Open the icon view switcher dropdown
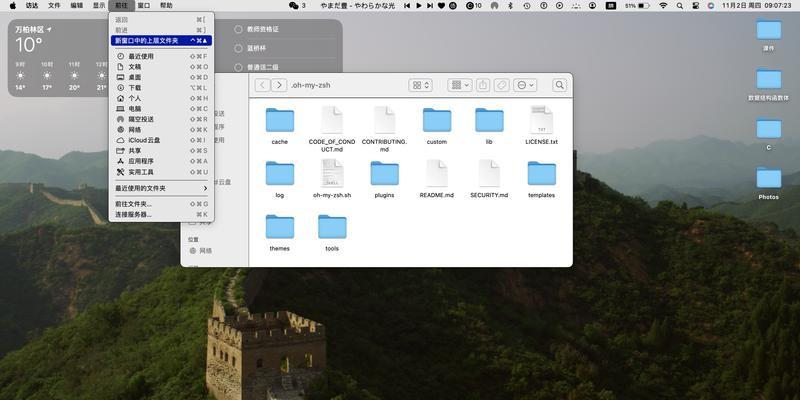This screenshot has height=400, width=800. pyautogui.click(x=420, y=85)
